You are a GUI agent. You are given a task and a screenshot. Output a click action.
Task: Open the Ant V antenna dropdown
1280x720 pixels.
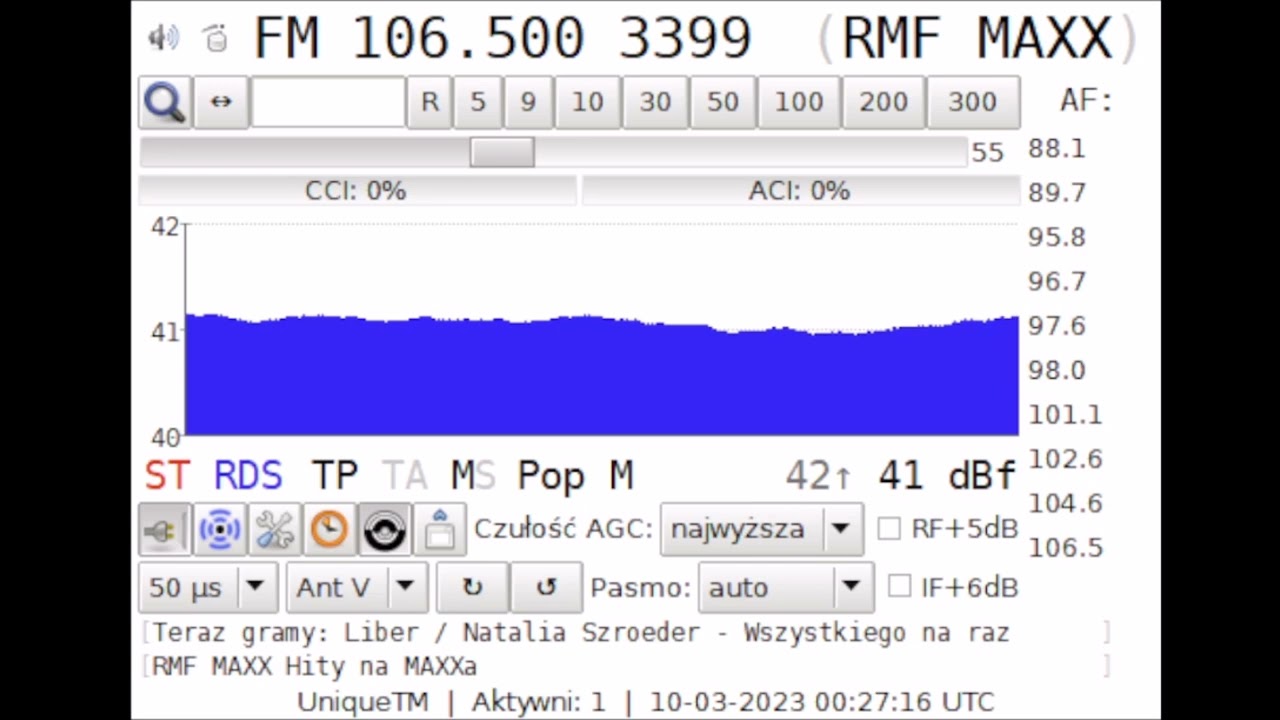[357, 587]
